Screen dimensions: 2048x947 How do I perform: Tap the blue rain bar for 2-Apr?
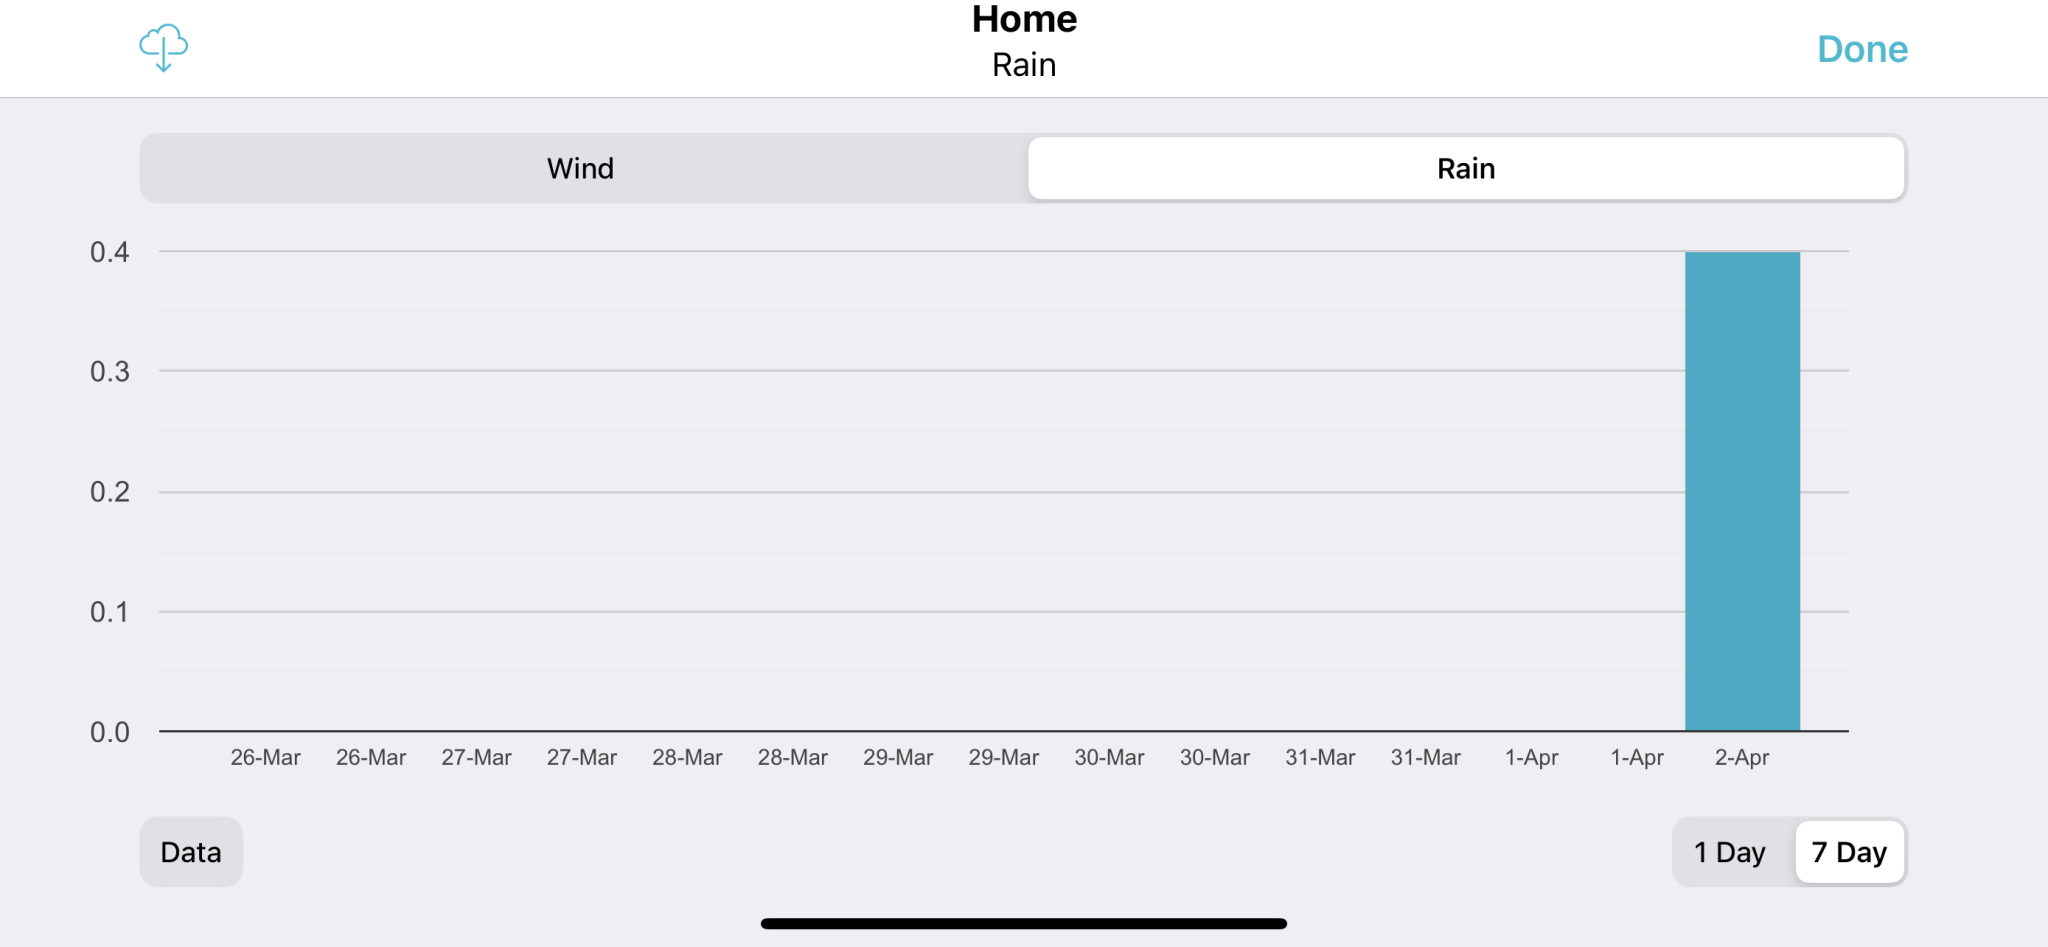click(1742, 490)
